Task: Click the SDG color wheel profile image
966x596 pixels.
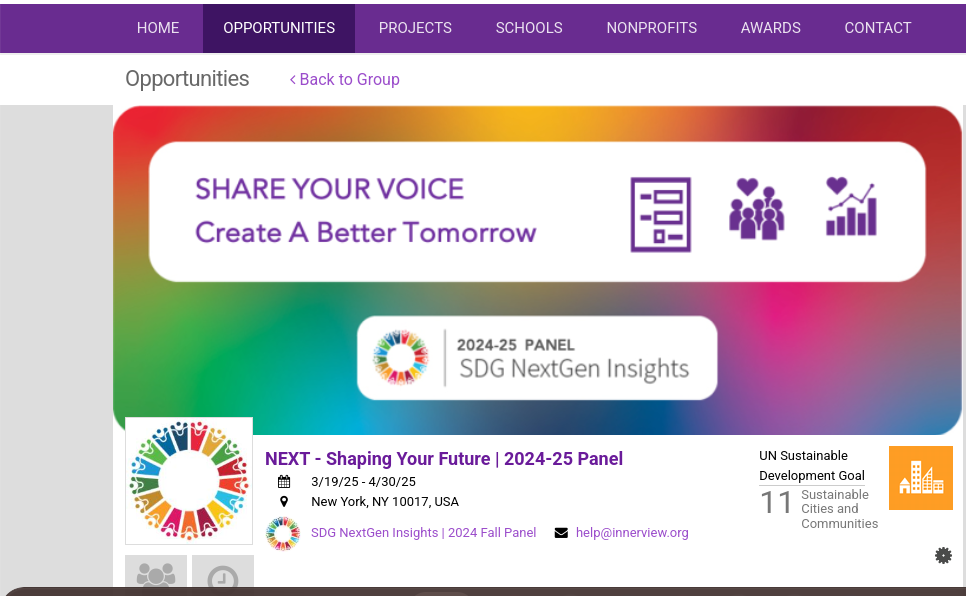Action: [189, 480]
